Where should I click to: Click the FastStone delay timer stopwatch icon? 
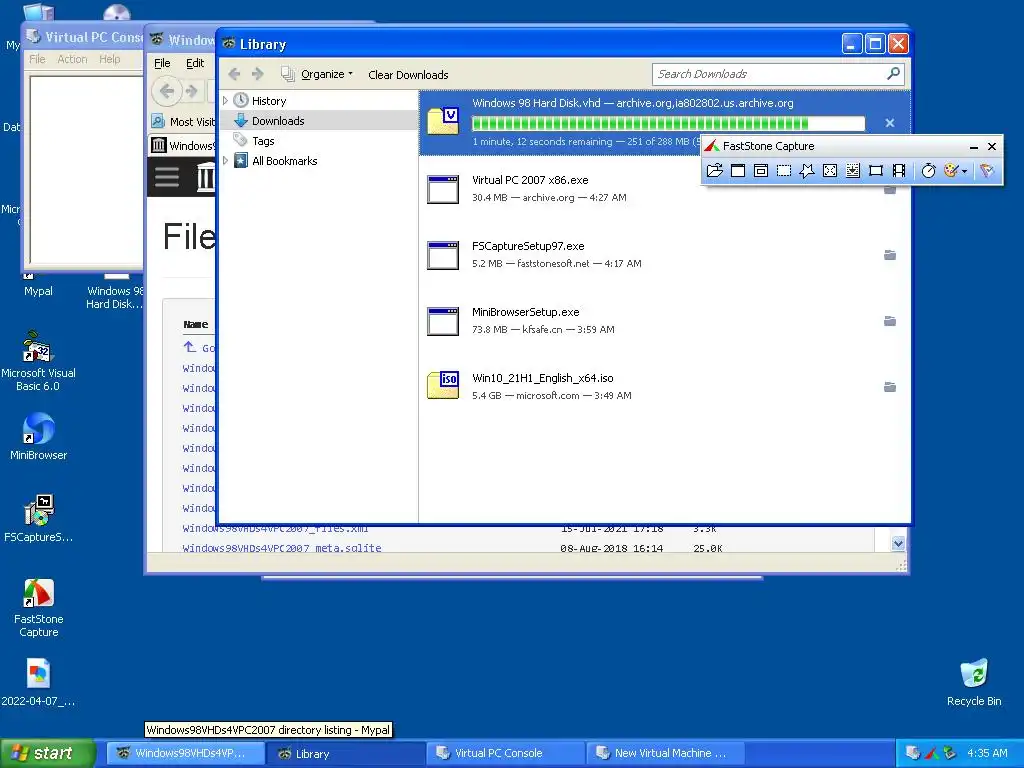click(x=928, y=170)
